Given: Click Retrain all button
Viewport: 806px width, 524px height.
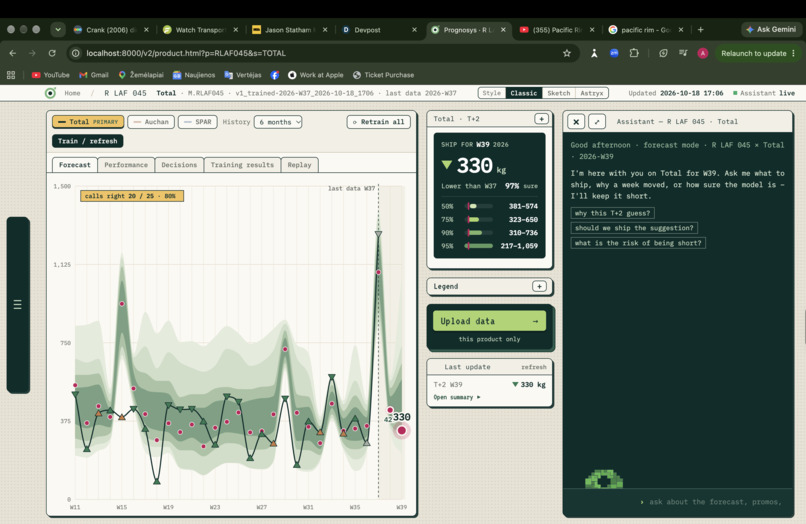Looking at the screenshot, I should point(379,122).
